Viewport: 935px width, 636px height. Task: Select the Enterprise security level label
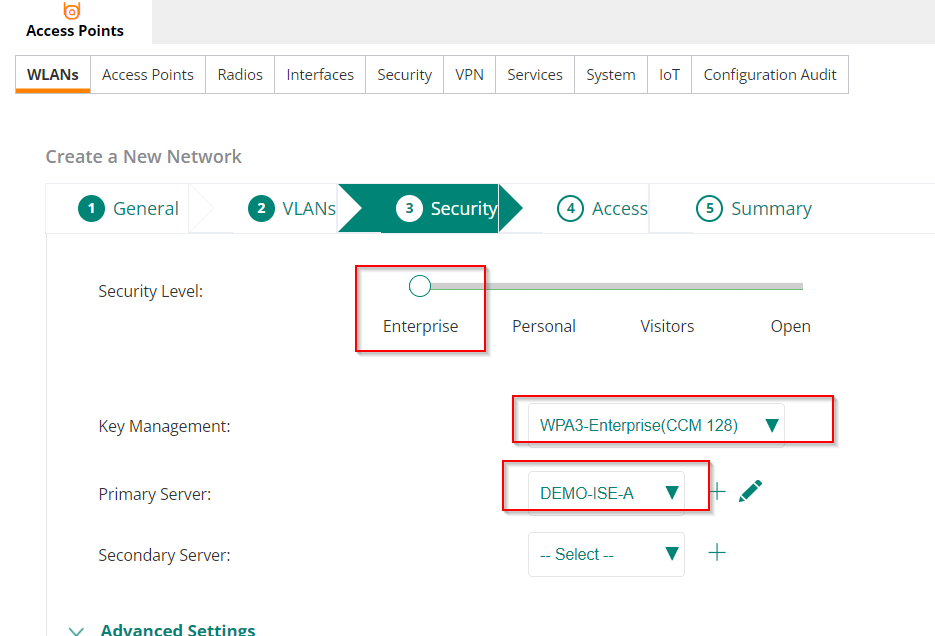[x=420, y=326]
